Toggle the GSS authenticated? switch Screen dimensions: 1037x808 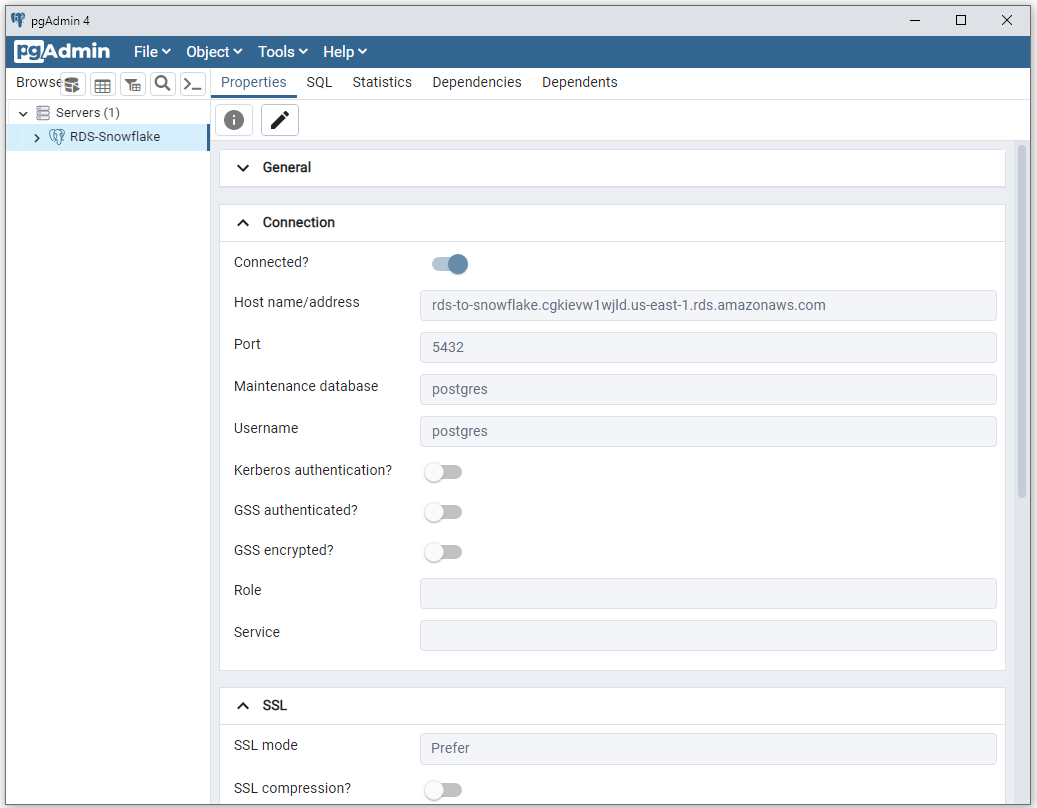click(x=443, y=512)
